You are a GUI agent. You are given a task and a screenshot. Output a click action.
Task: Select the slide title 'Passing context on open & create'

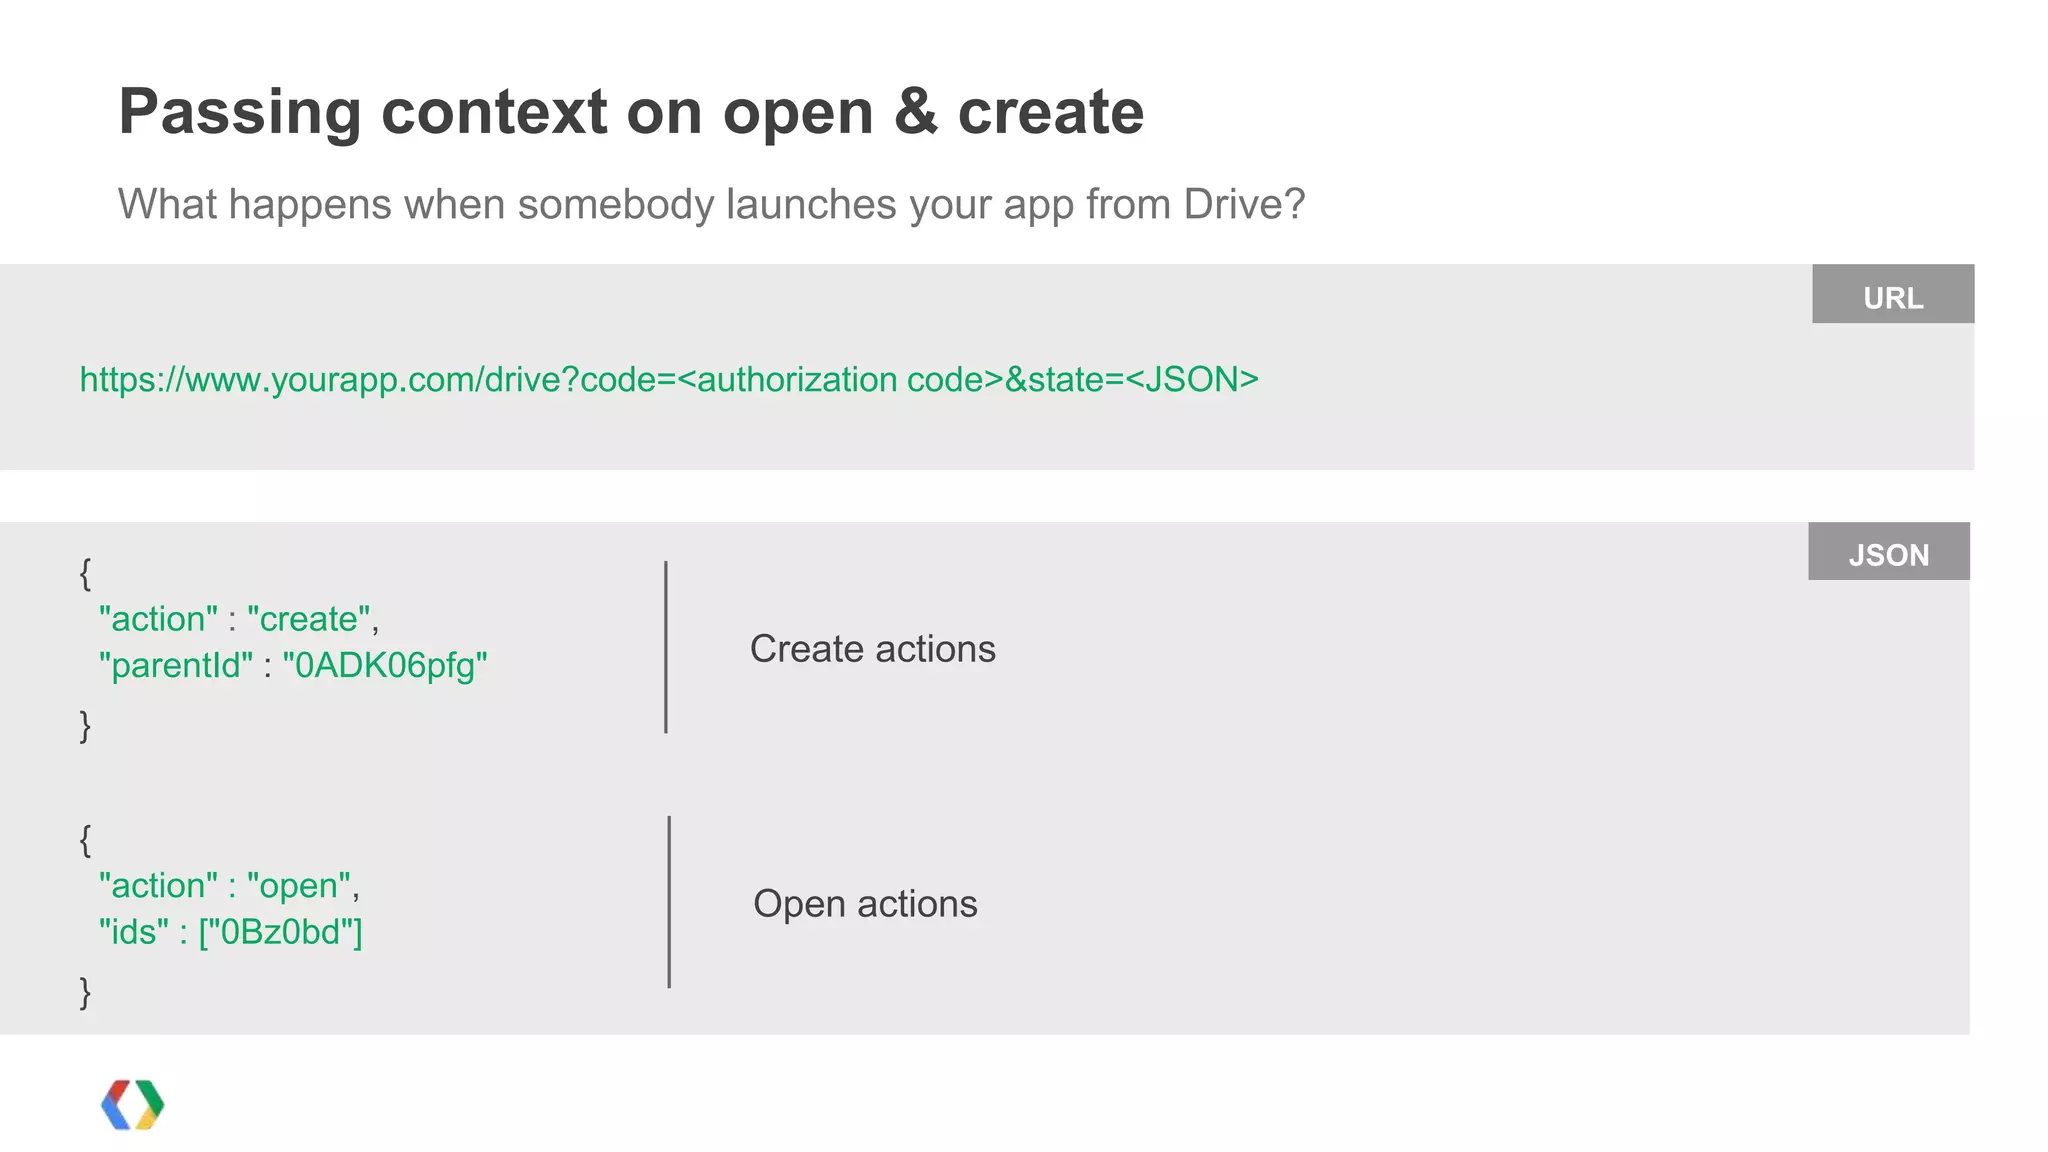pyautogui.click(x=631, y=111)
